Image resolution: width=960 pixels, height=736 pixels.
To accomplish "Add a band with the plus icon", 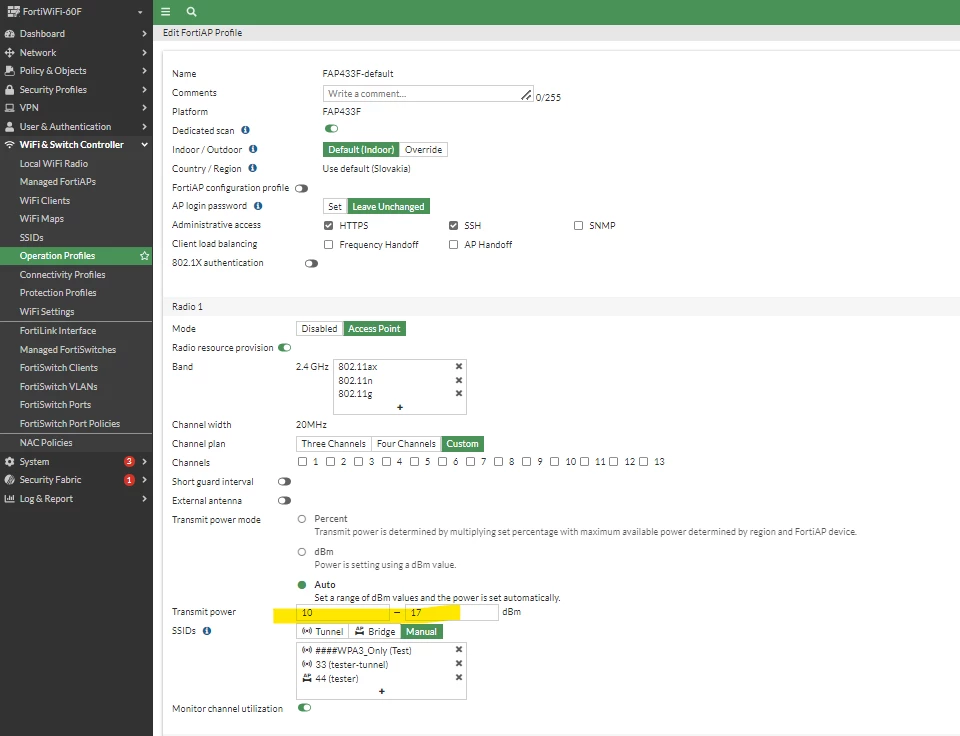I will [x=400, y=407].
